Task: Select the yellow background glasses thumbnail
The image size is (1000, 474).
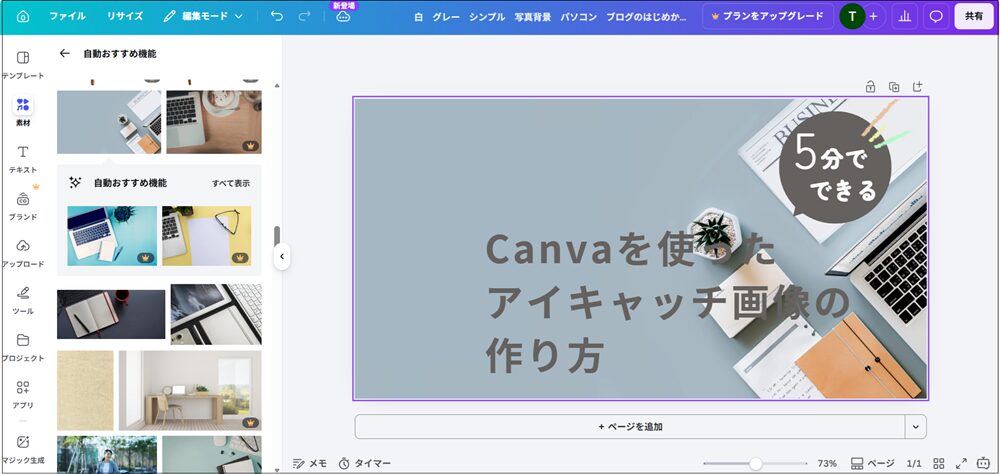Action: [207, 235]
